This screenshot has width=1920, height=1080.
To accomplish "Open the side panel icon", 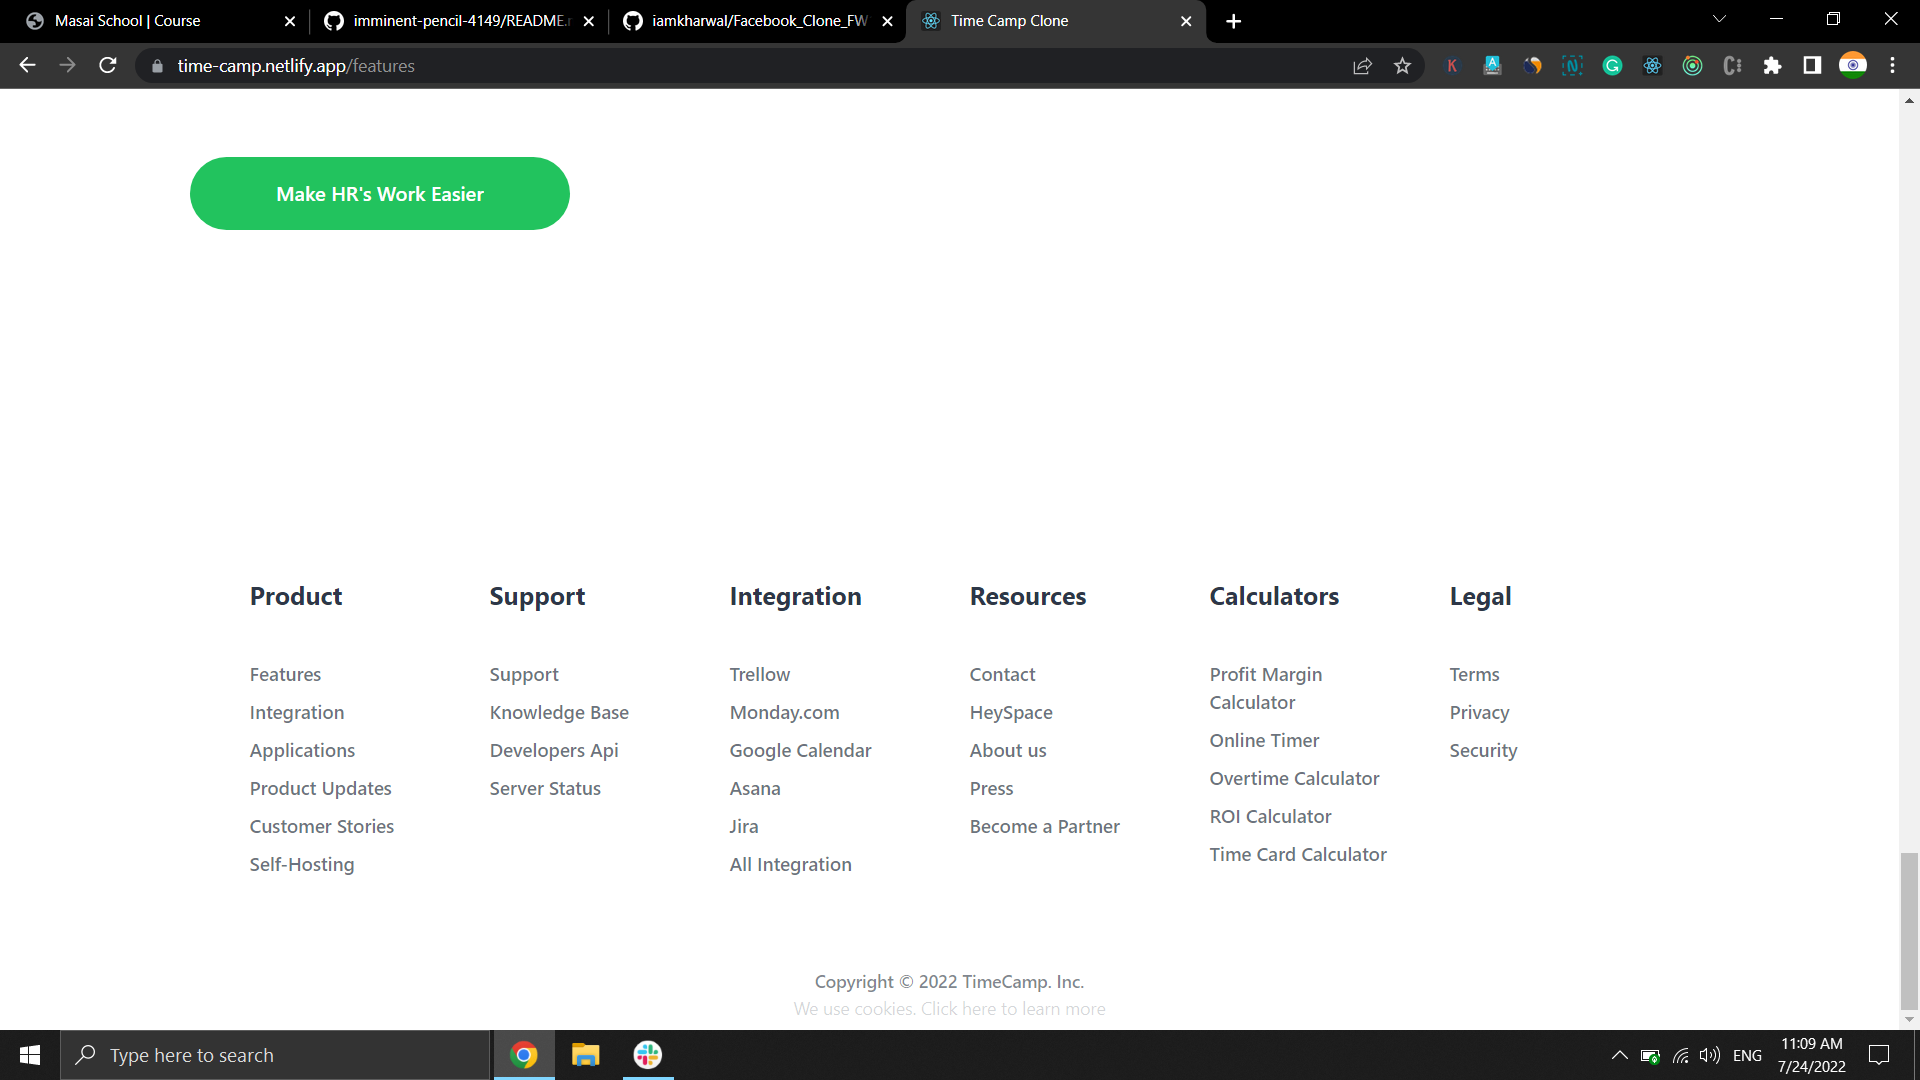I will [x=1812, y=65].
